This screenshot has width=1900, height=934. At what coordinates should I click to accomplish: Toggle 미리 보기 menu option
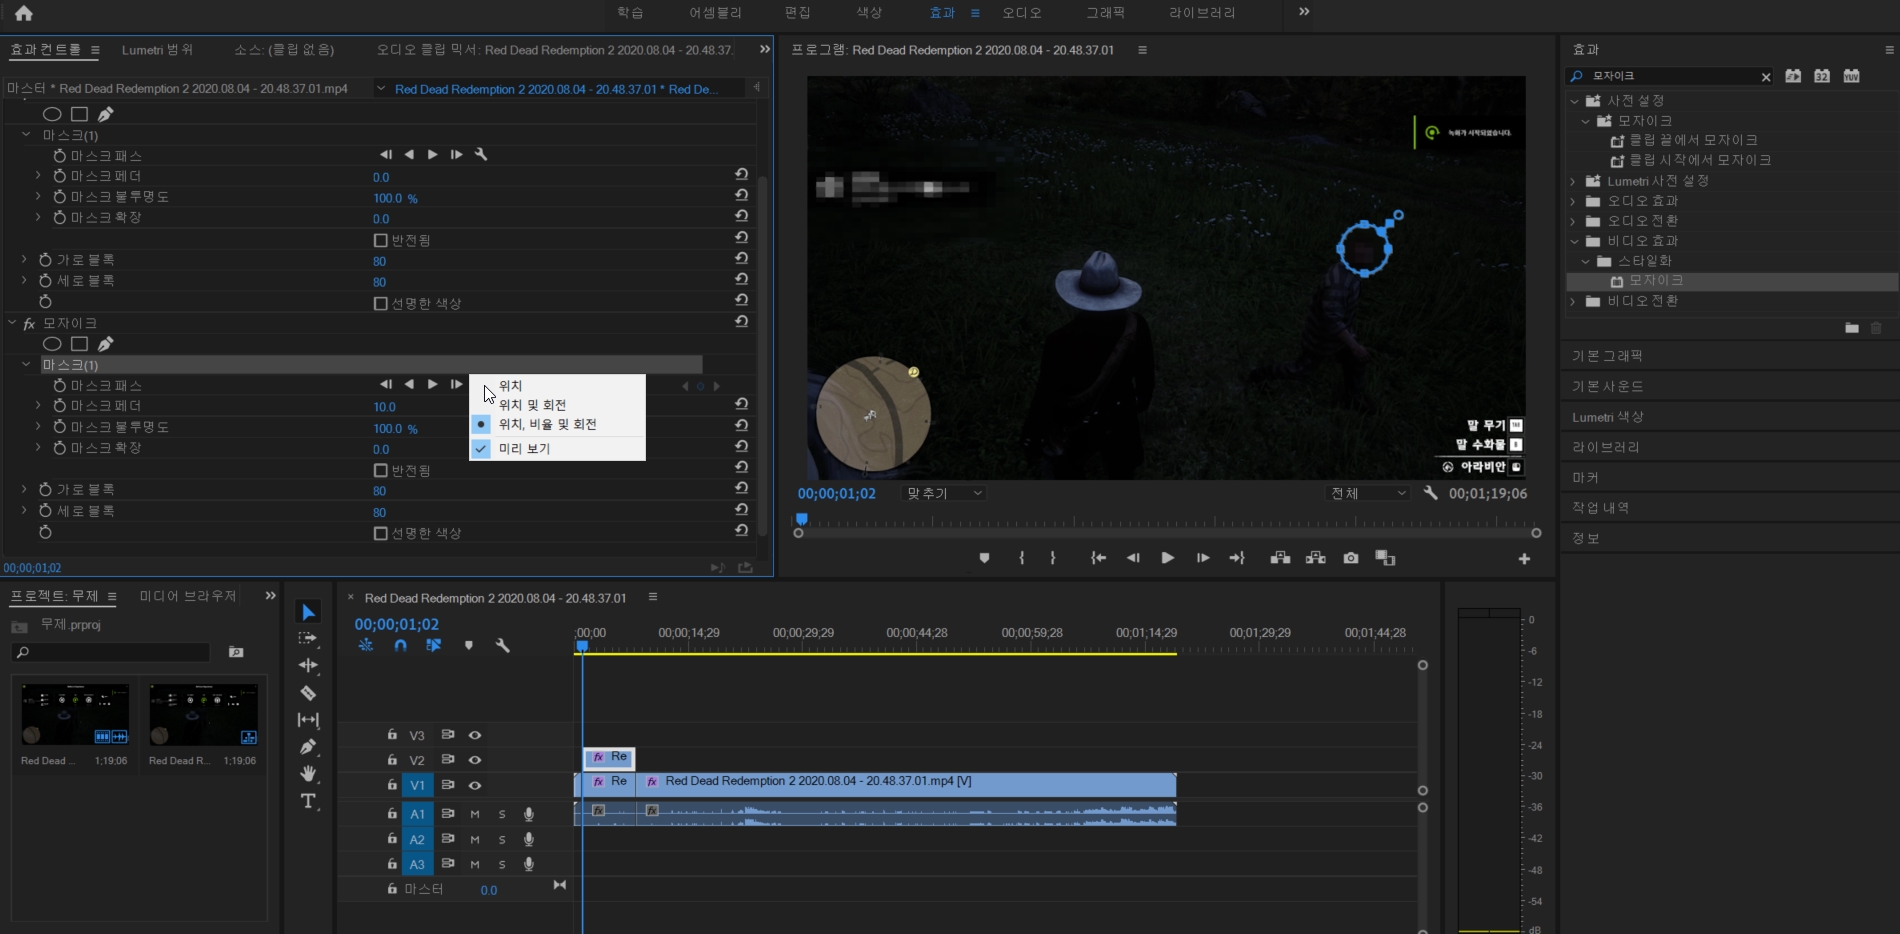(x=557, y=448)
